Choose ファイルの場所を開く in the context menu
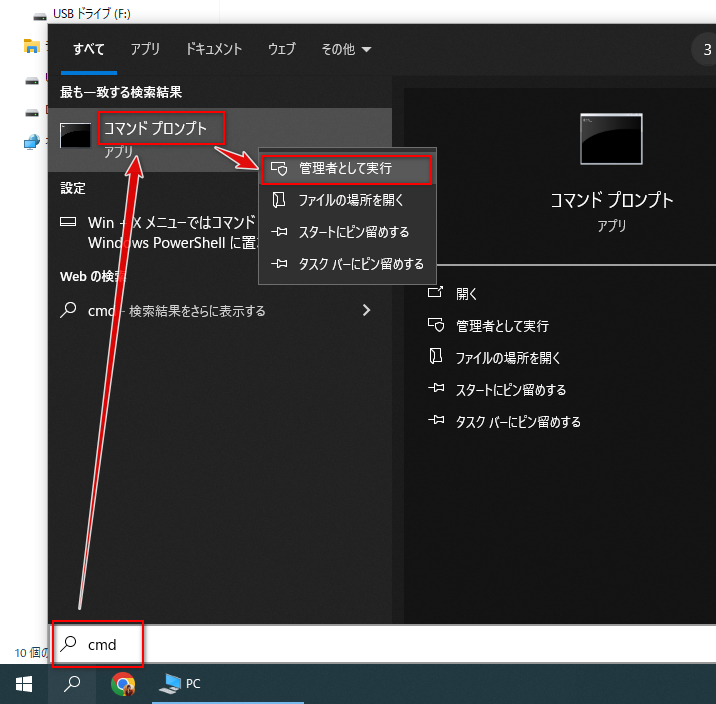 tap(347, 200)
